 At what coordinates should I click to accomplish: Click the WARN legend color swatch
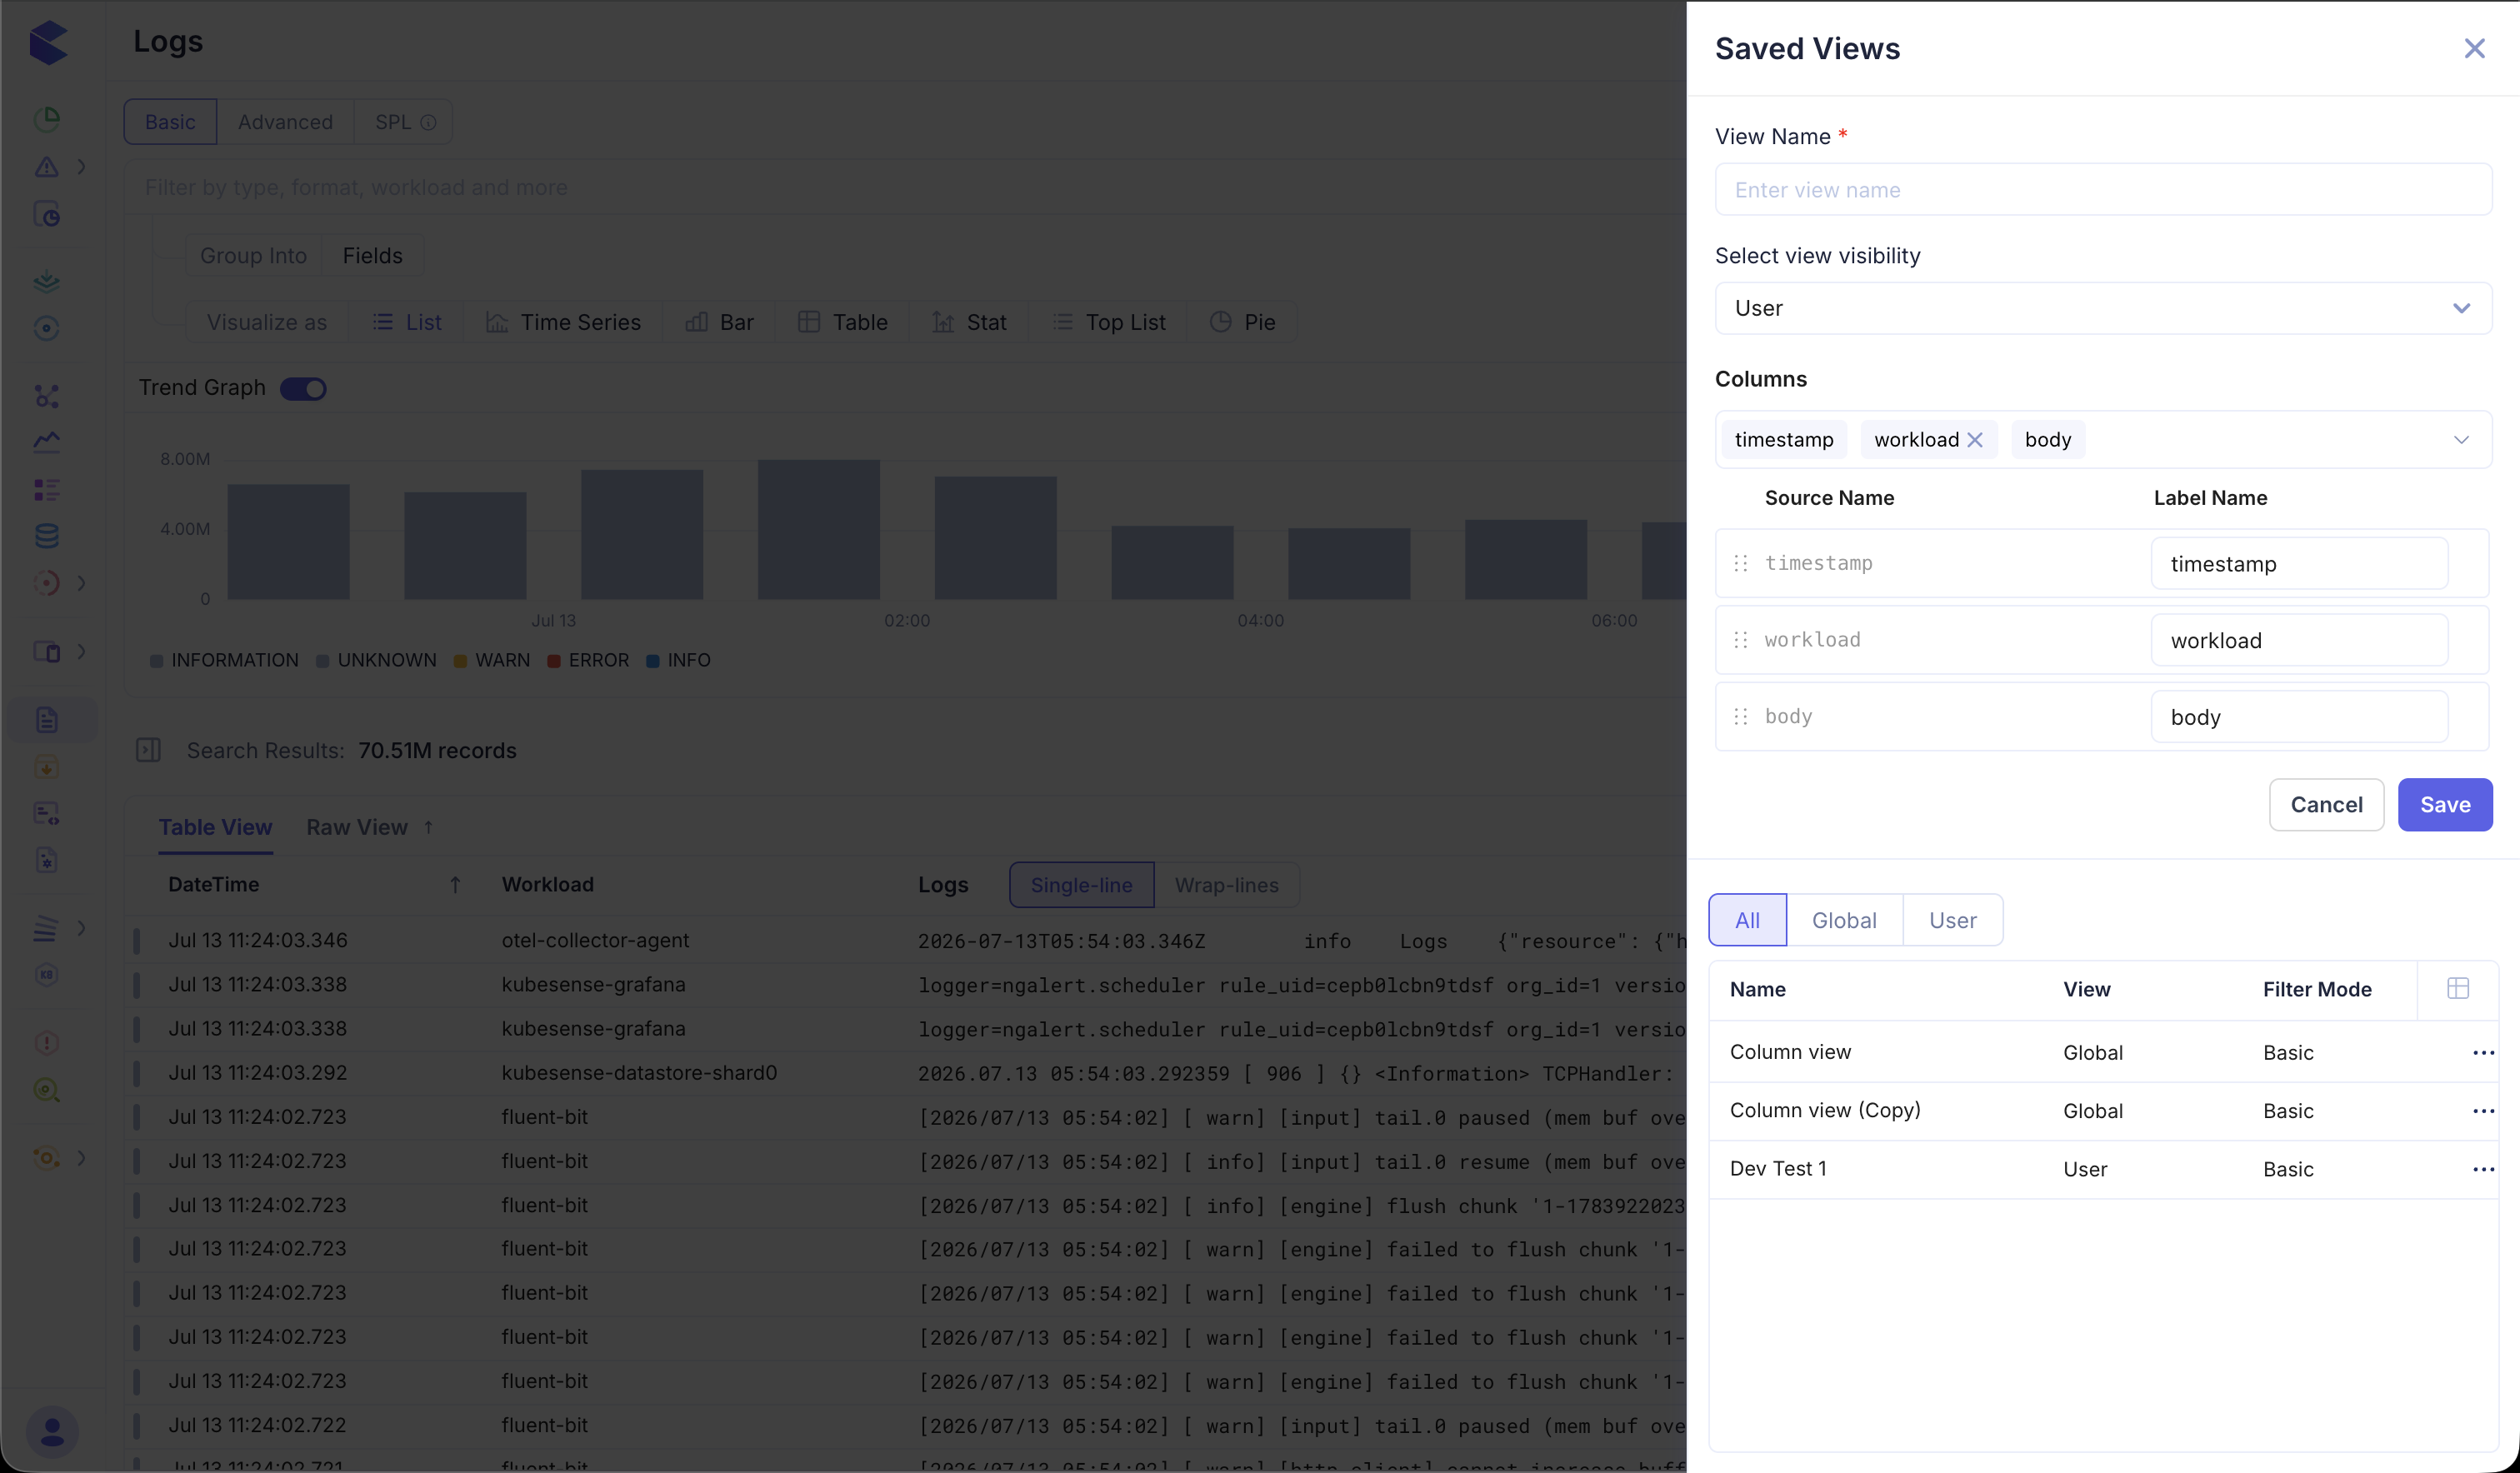[460, 661]
